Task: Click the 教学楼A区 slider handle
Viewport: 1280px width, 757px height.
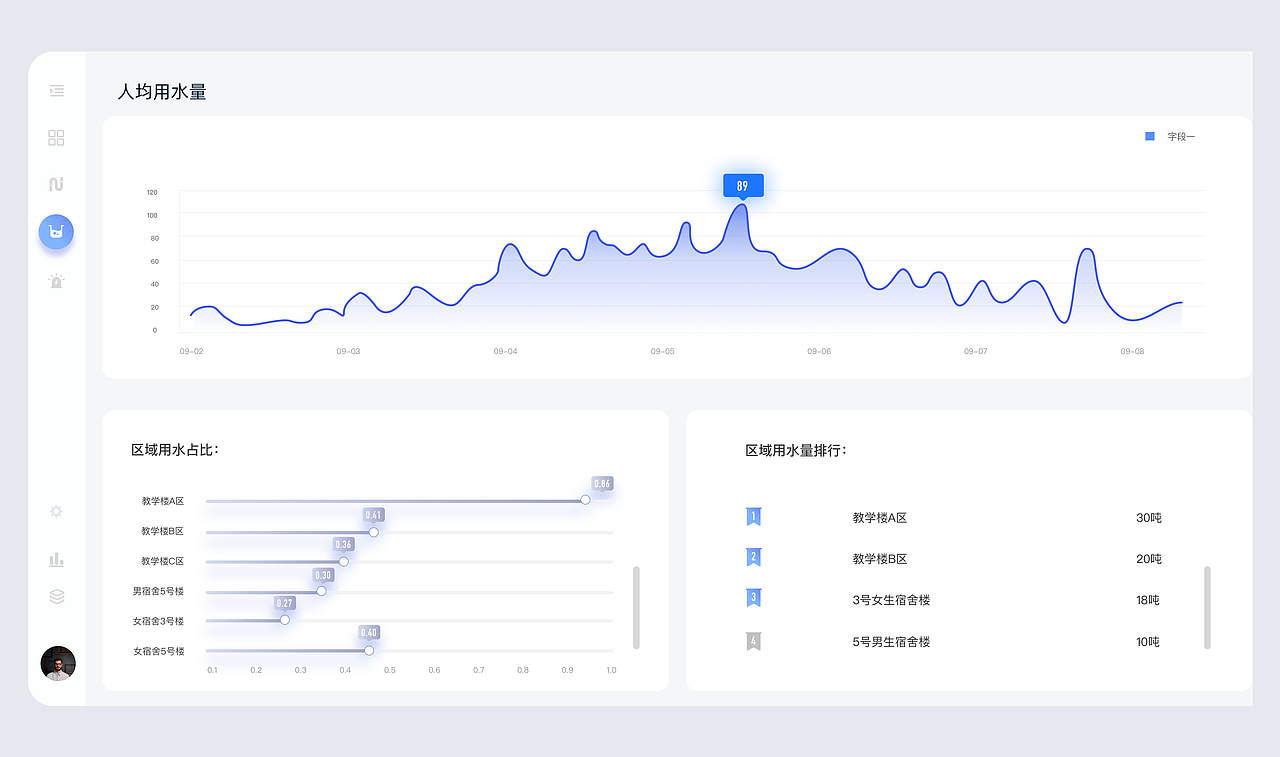Action: pyautogui.click(x=585, y=500)
